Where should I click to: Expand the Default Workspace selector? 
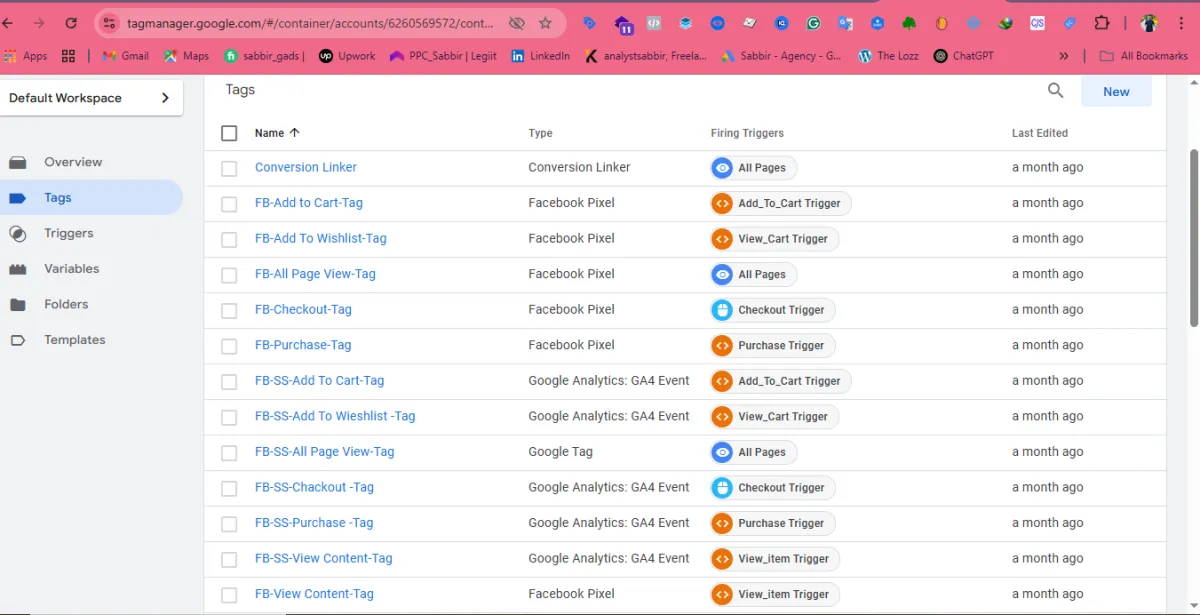91,98
